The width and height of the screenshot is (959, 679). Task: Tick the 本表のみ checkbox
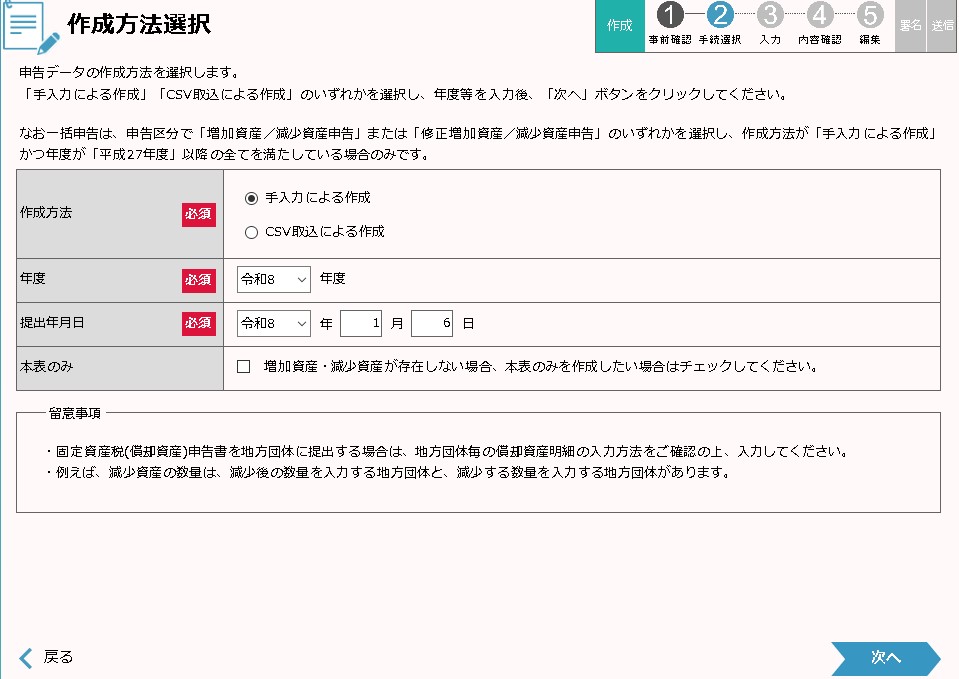click(243, 367)
